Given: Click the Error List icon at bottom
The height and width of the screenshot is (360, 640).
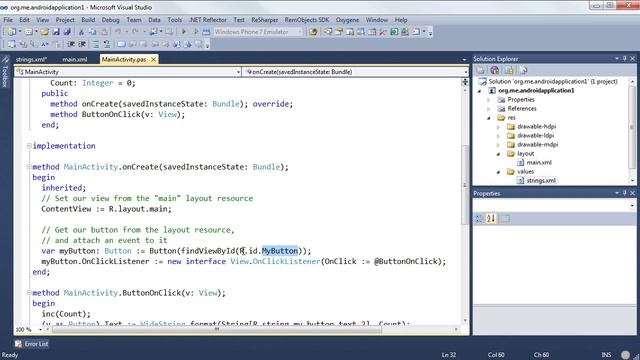Looking at the screenshot, I should (18, 344).
